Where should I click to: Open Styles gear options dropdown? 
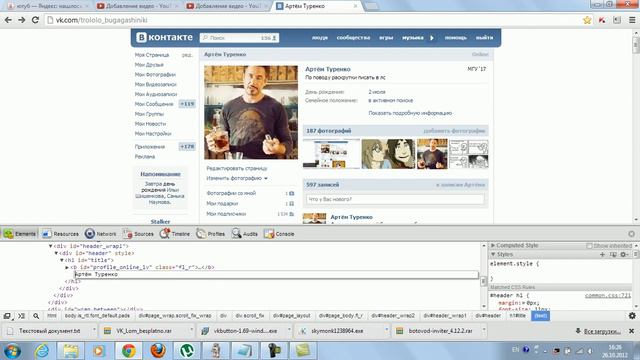[624, 254]
